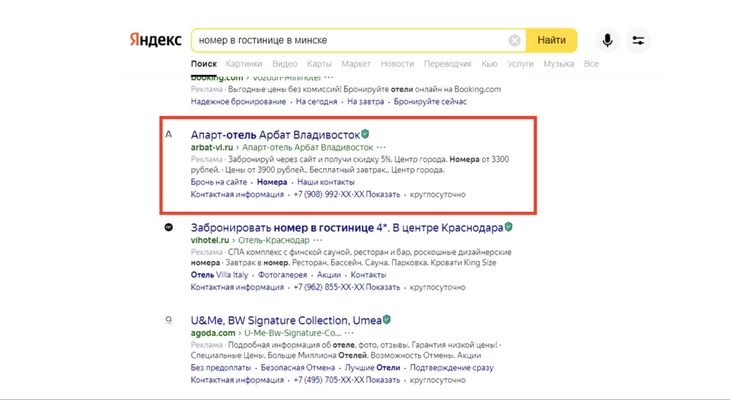Open the Апарт-отель Арбат Владивосток result title
This screenshot has height=400, width=730.
coord(275,135)
